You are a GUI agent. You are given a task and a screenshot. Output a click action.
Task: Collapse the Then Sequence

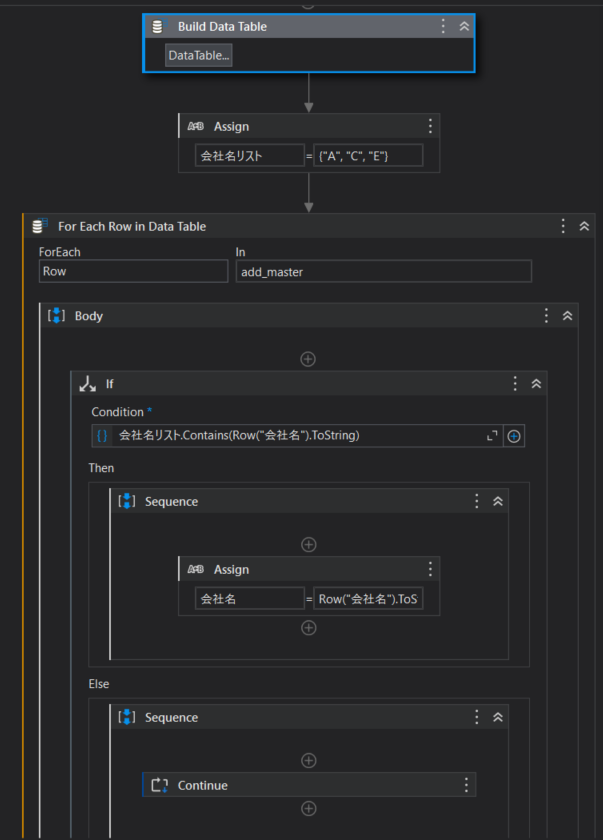[498, 501]
